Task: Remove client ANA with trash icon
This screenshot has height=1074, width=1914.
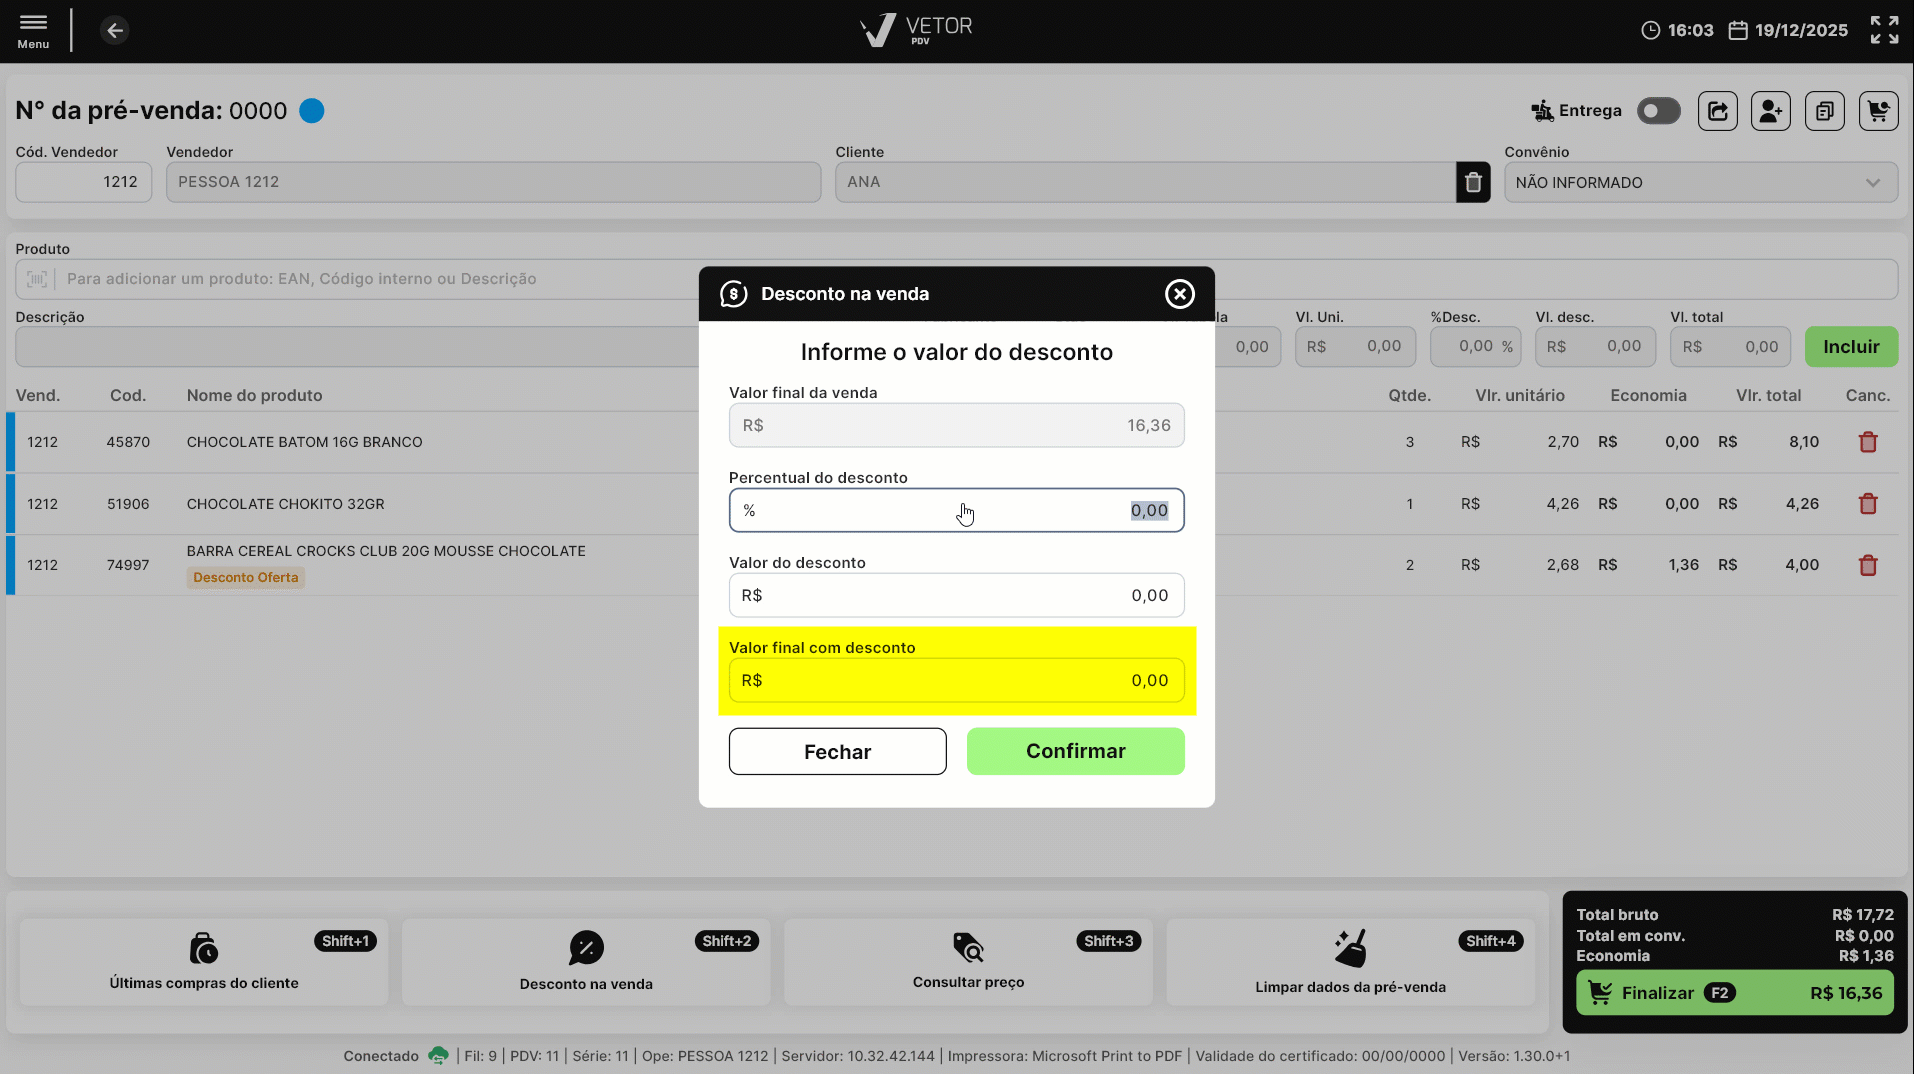Action: (1473, 182)
